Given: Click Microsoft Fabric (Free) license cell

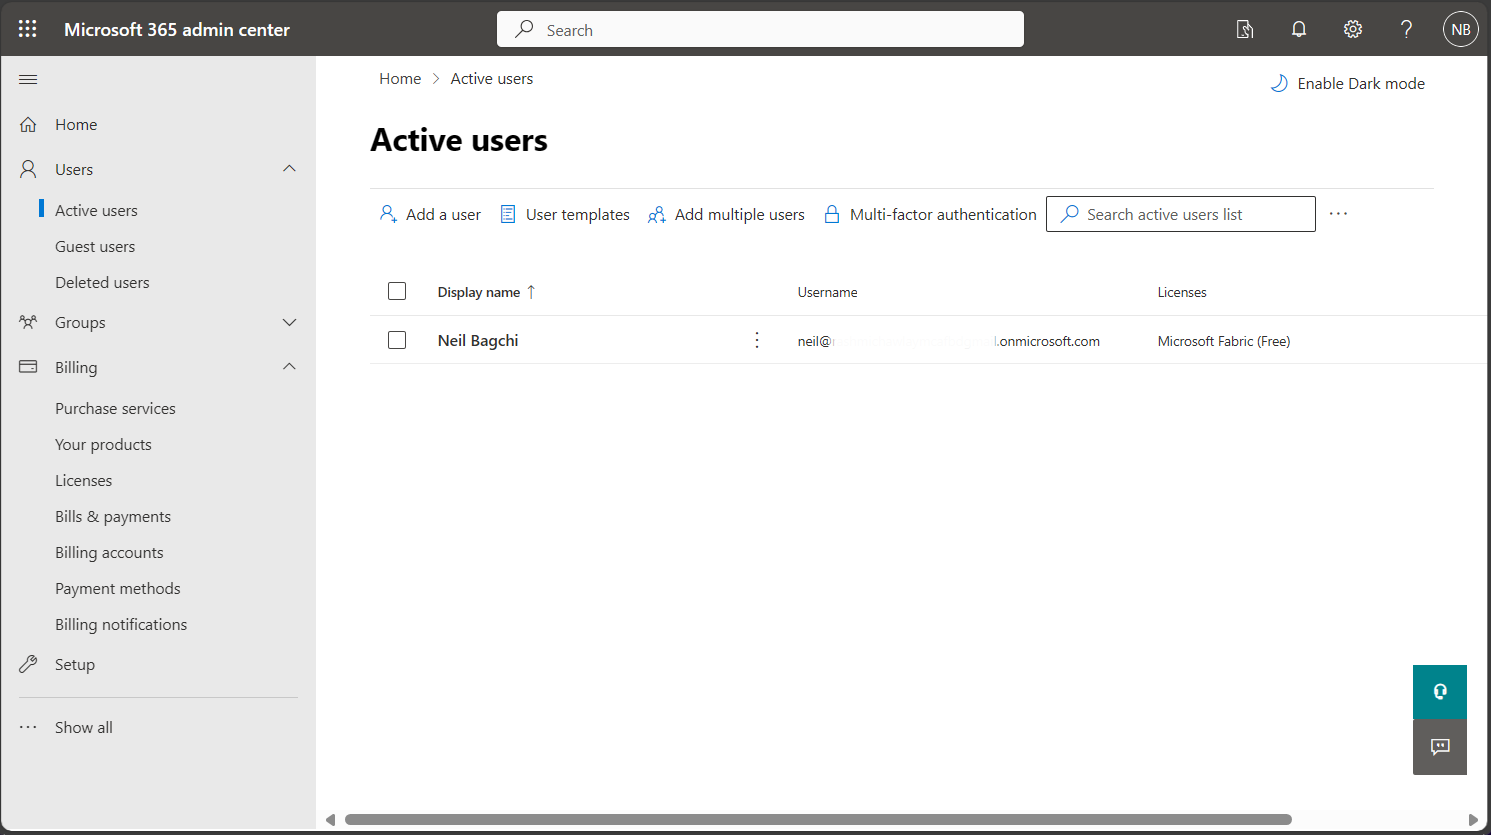Looking at the screenshot, I should click(1224, 341).
